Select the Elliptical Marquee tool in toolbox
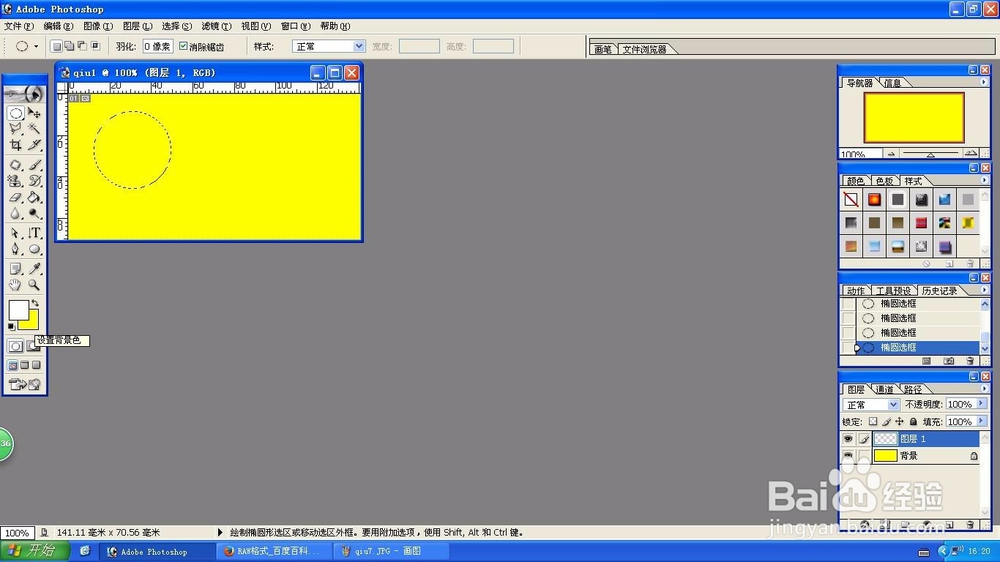Screen dimensions: 1000x562 [16, 114]
